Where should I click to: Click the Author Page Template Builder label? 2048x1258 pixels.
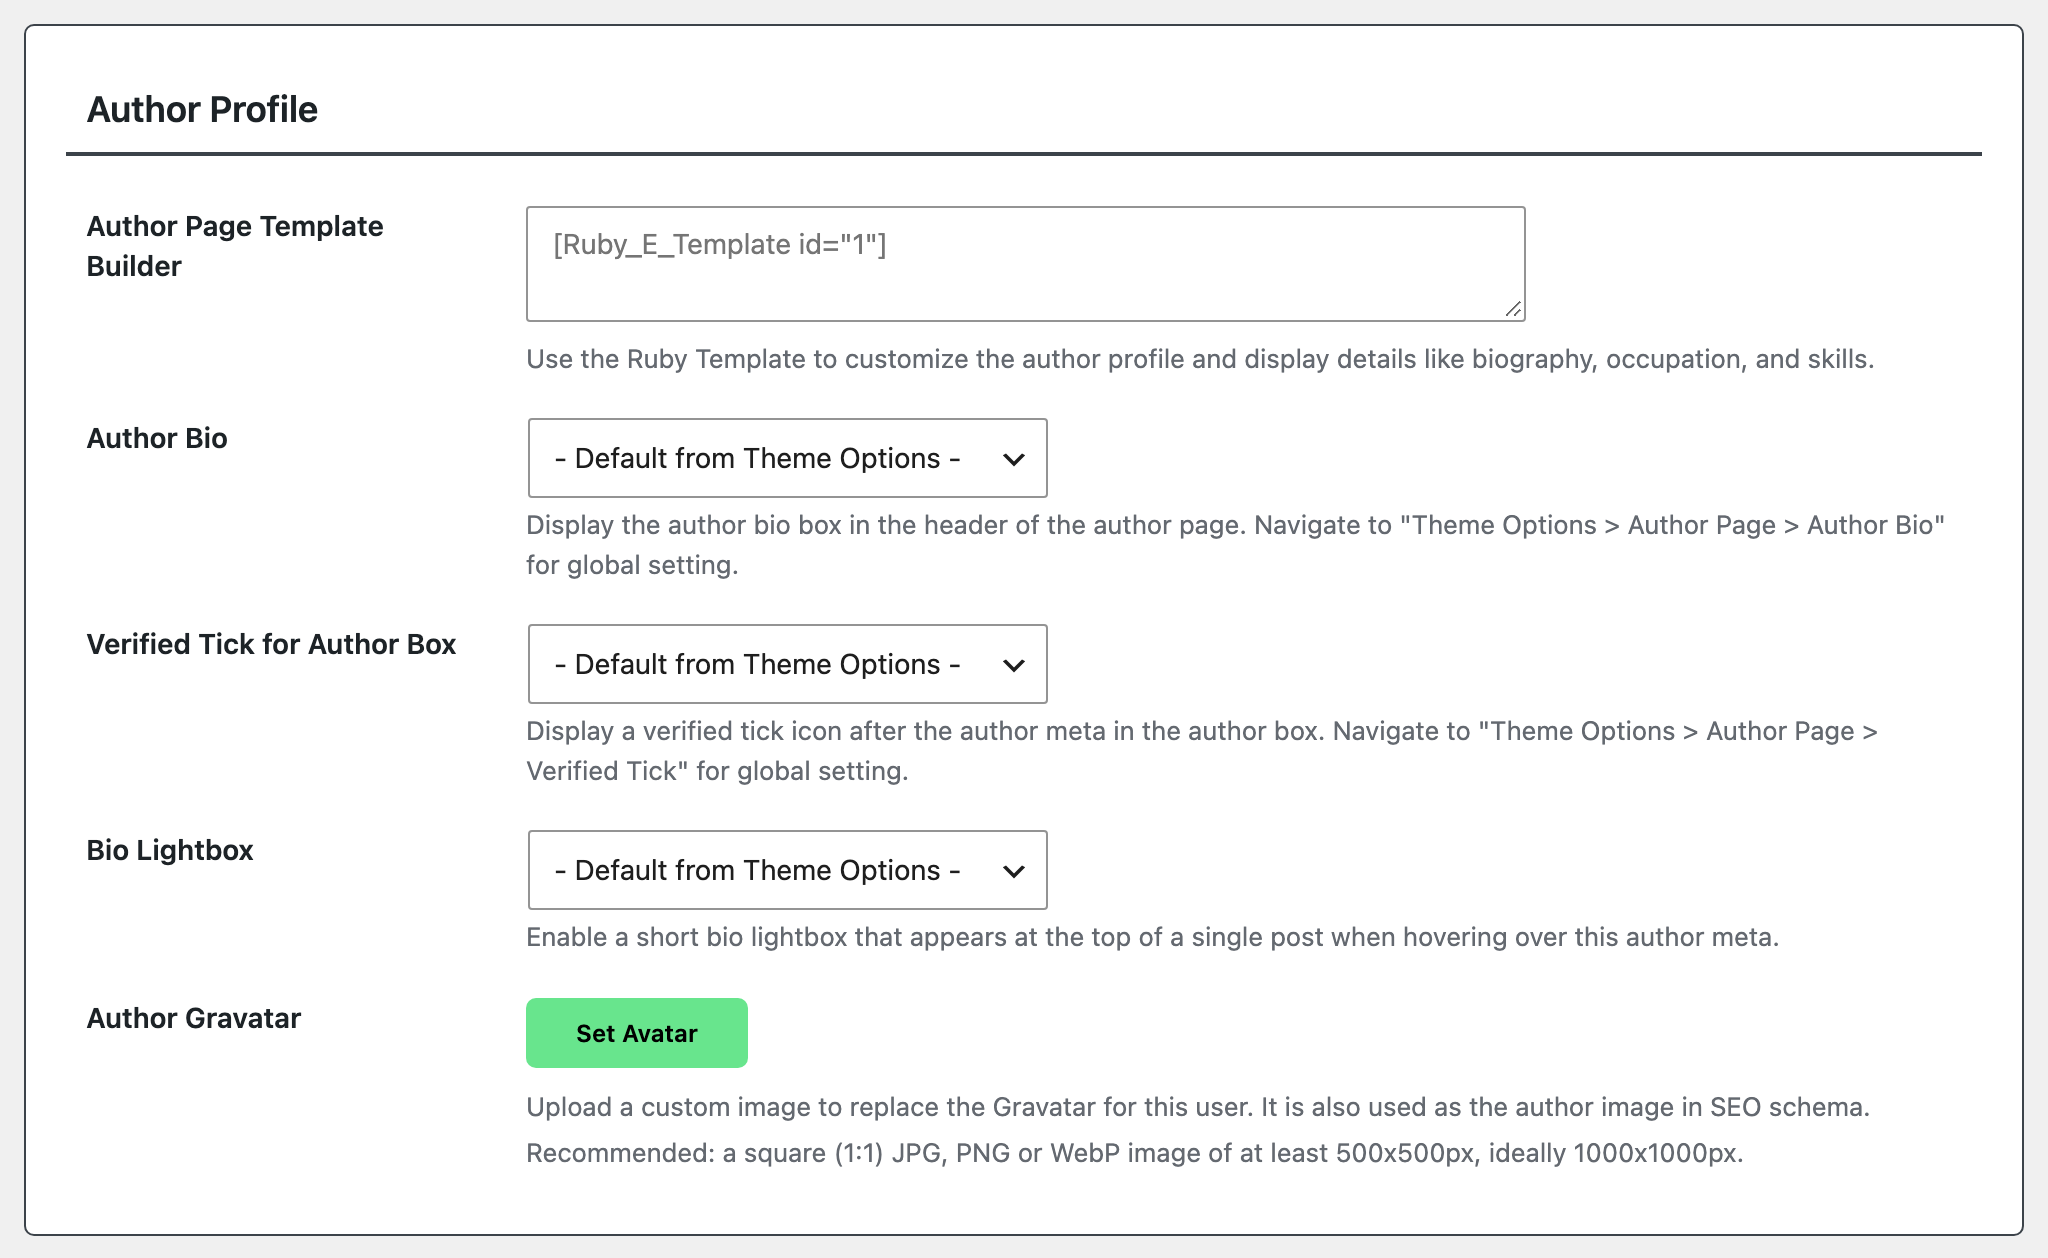(x=235, y=246)
